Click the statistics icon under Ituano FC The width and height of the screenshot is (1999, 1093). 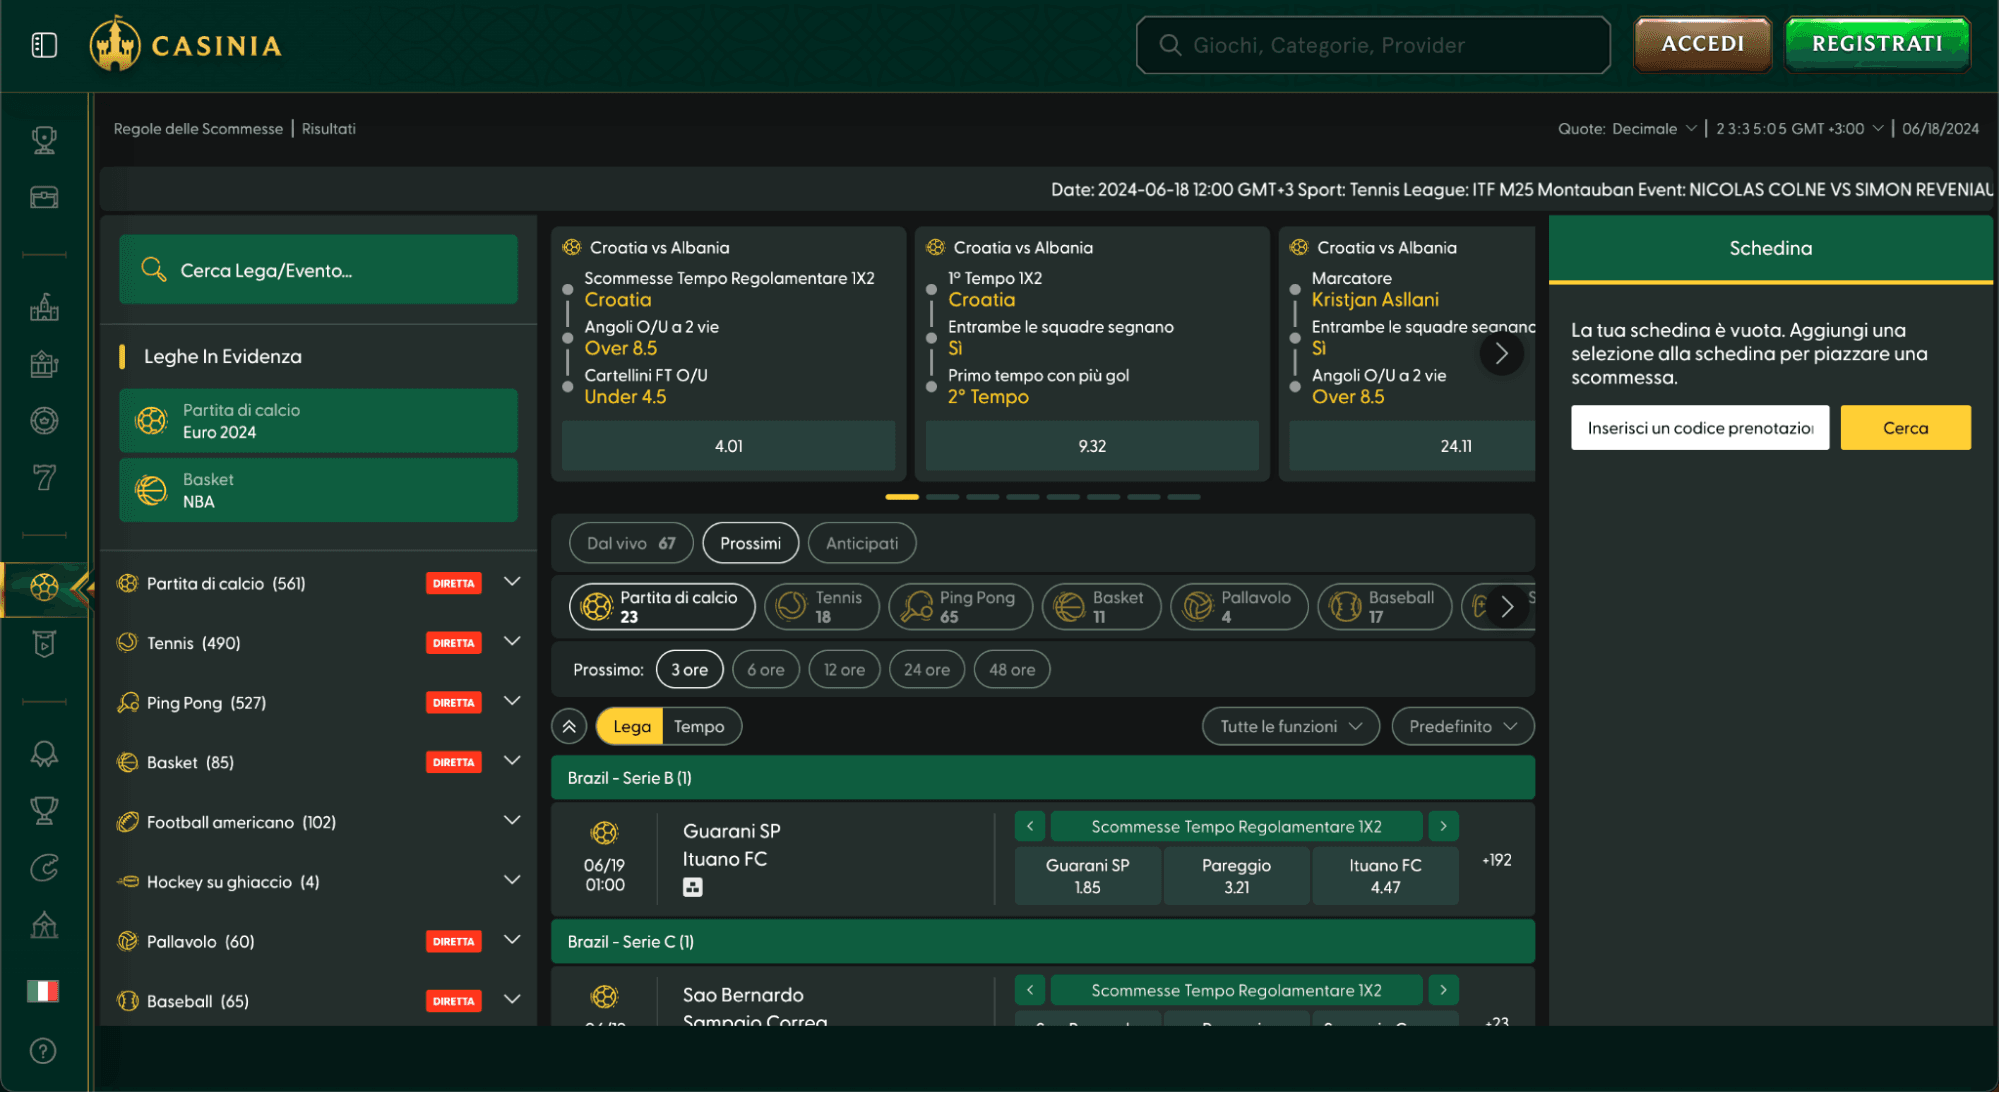(692, 887)
